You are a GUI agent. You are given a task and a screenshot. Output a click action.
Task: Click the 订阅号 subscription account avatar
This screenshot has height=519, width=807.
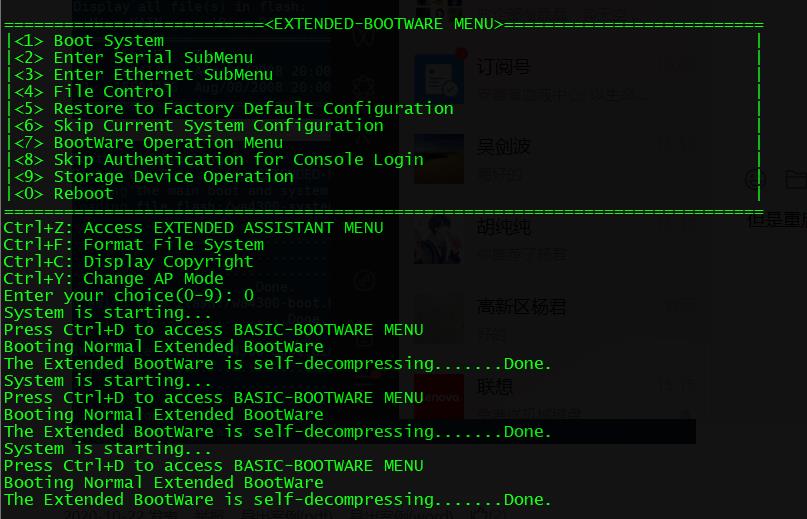click(x=439, y=78)
